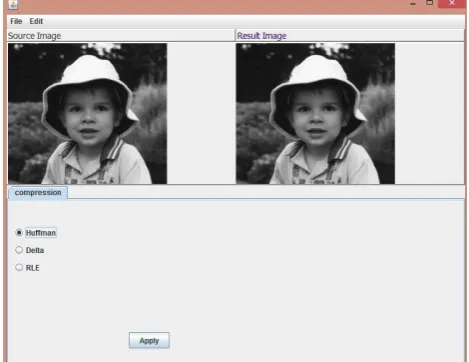Open the File menu
The height and width of the screenshot is (362, 469).
(16, 21)
